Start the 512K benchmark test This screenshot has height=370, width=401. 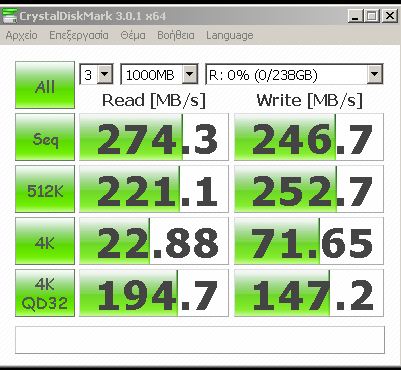tap(45, 189)
